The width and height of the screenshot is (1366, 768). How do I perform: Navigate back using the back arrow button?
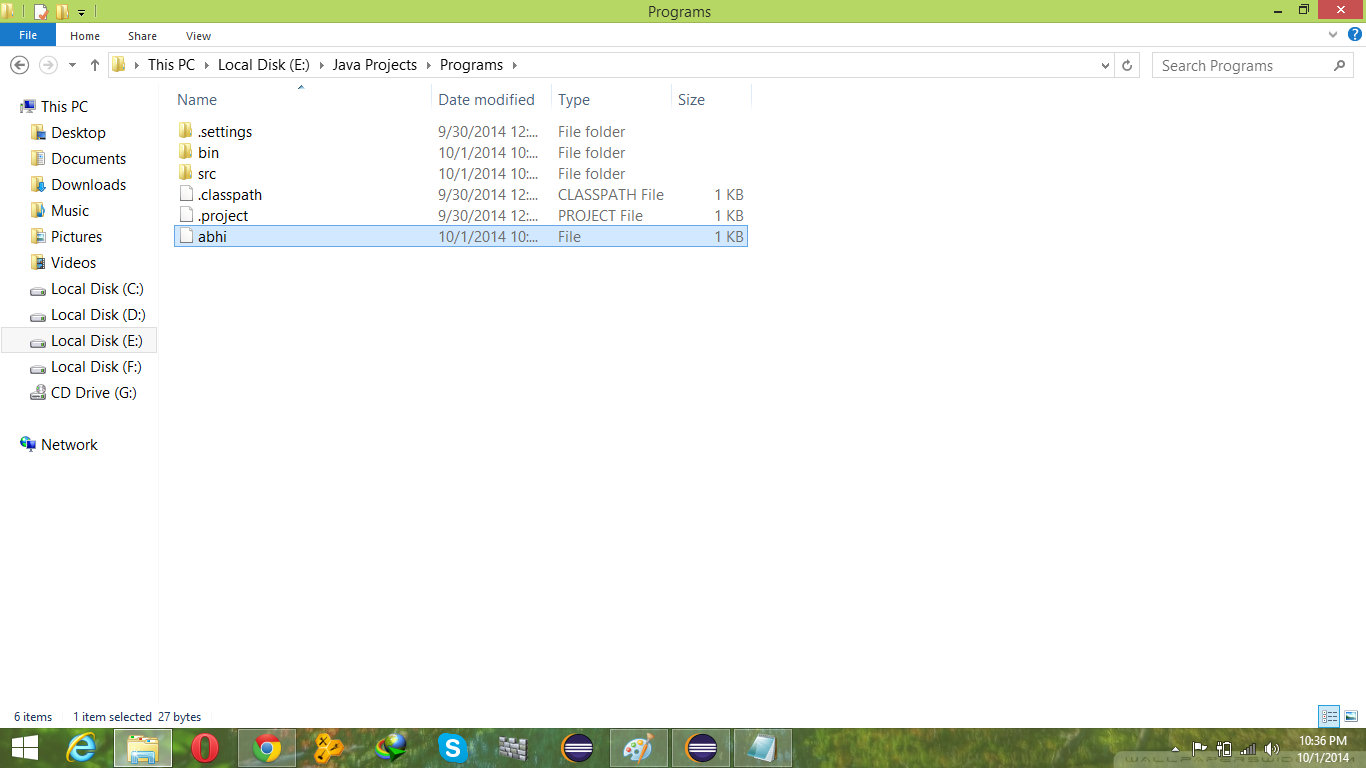click(x=19, y=65)
